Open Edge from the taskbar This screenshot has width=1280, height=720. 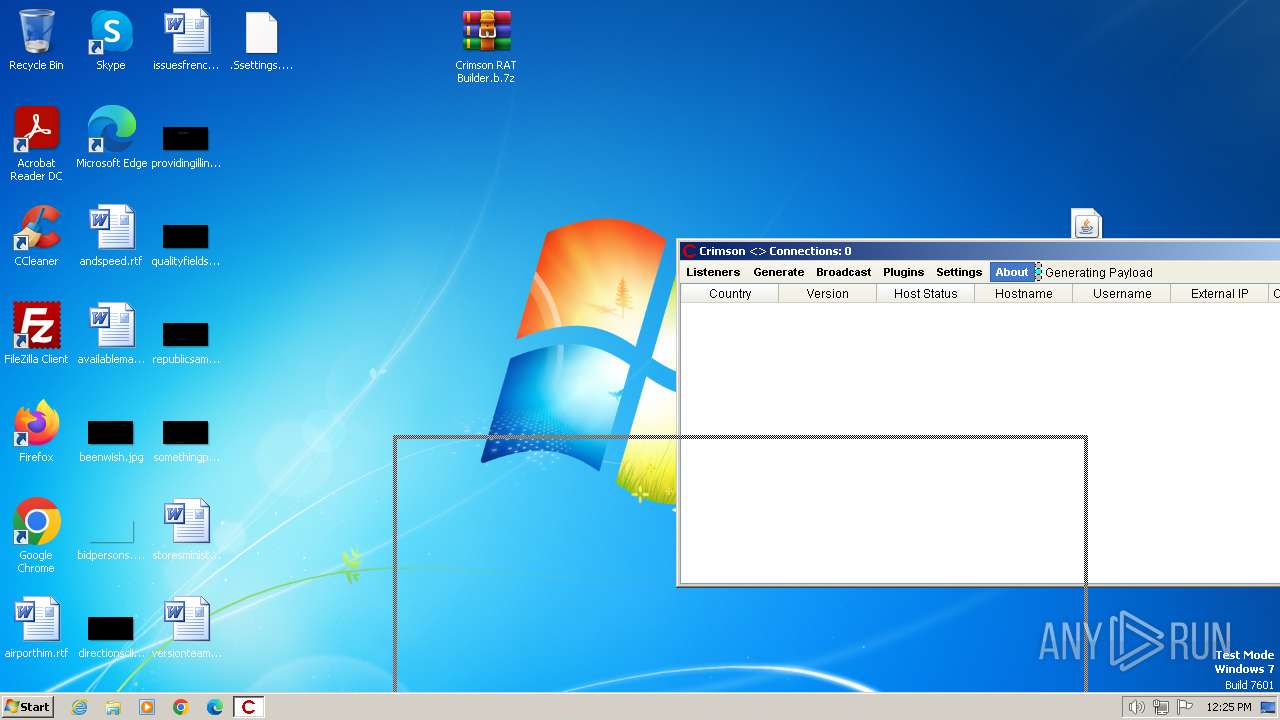tap(215, 707)
